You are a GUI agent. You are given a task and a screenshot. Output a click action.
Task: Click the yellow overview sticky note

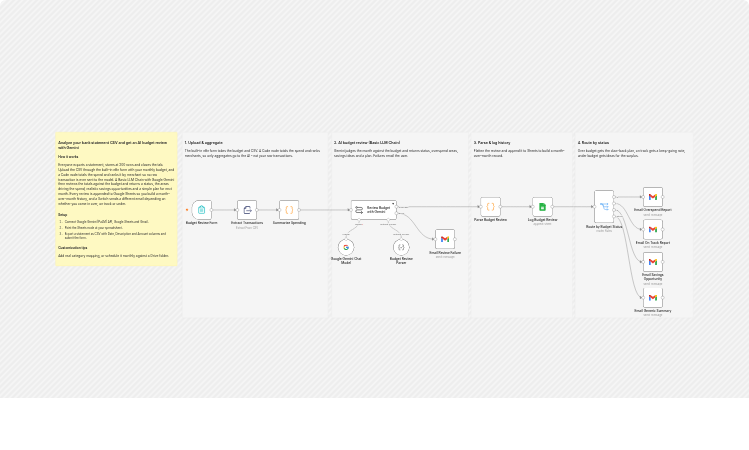116,199
